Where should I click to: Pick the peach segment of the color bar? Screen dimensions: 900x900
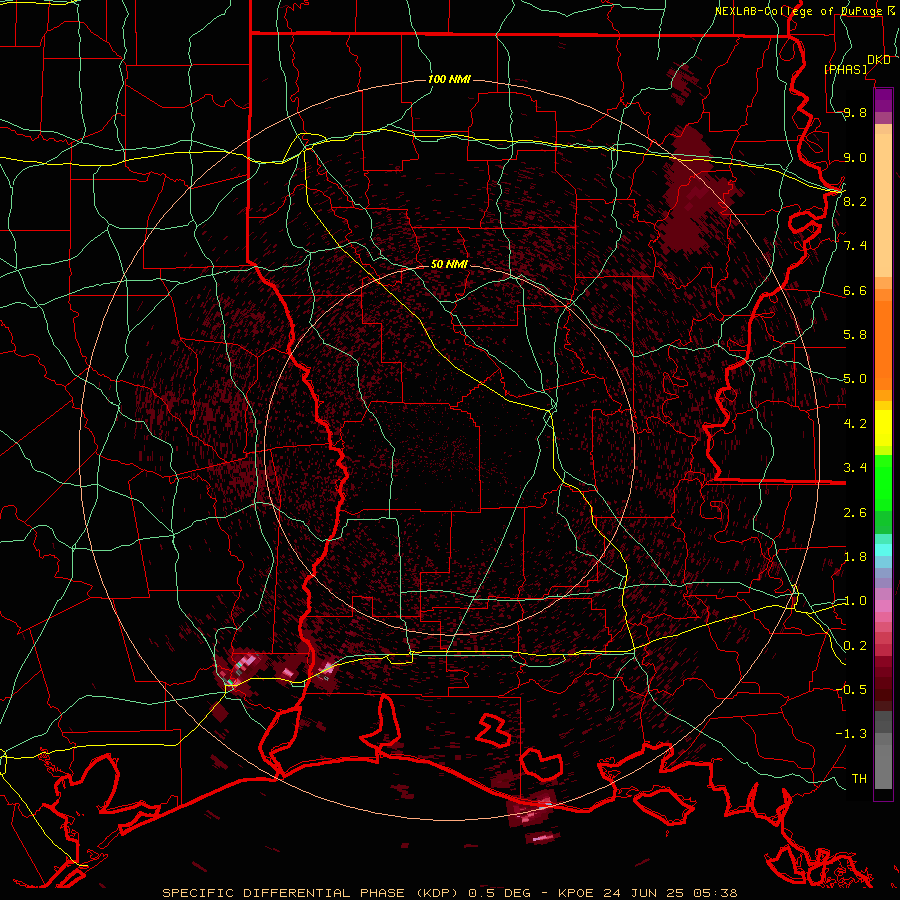point(883,205)
